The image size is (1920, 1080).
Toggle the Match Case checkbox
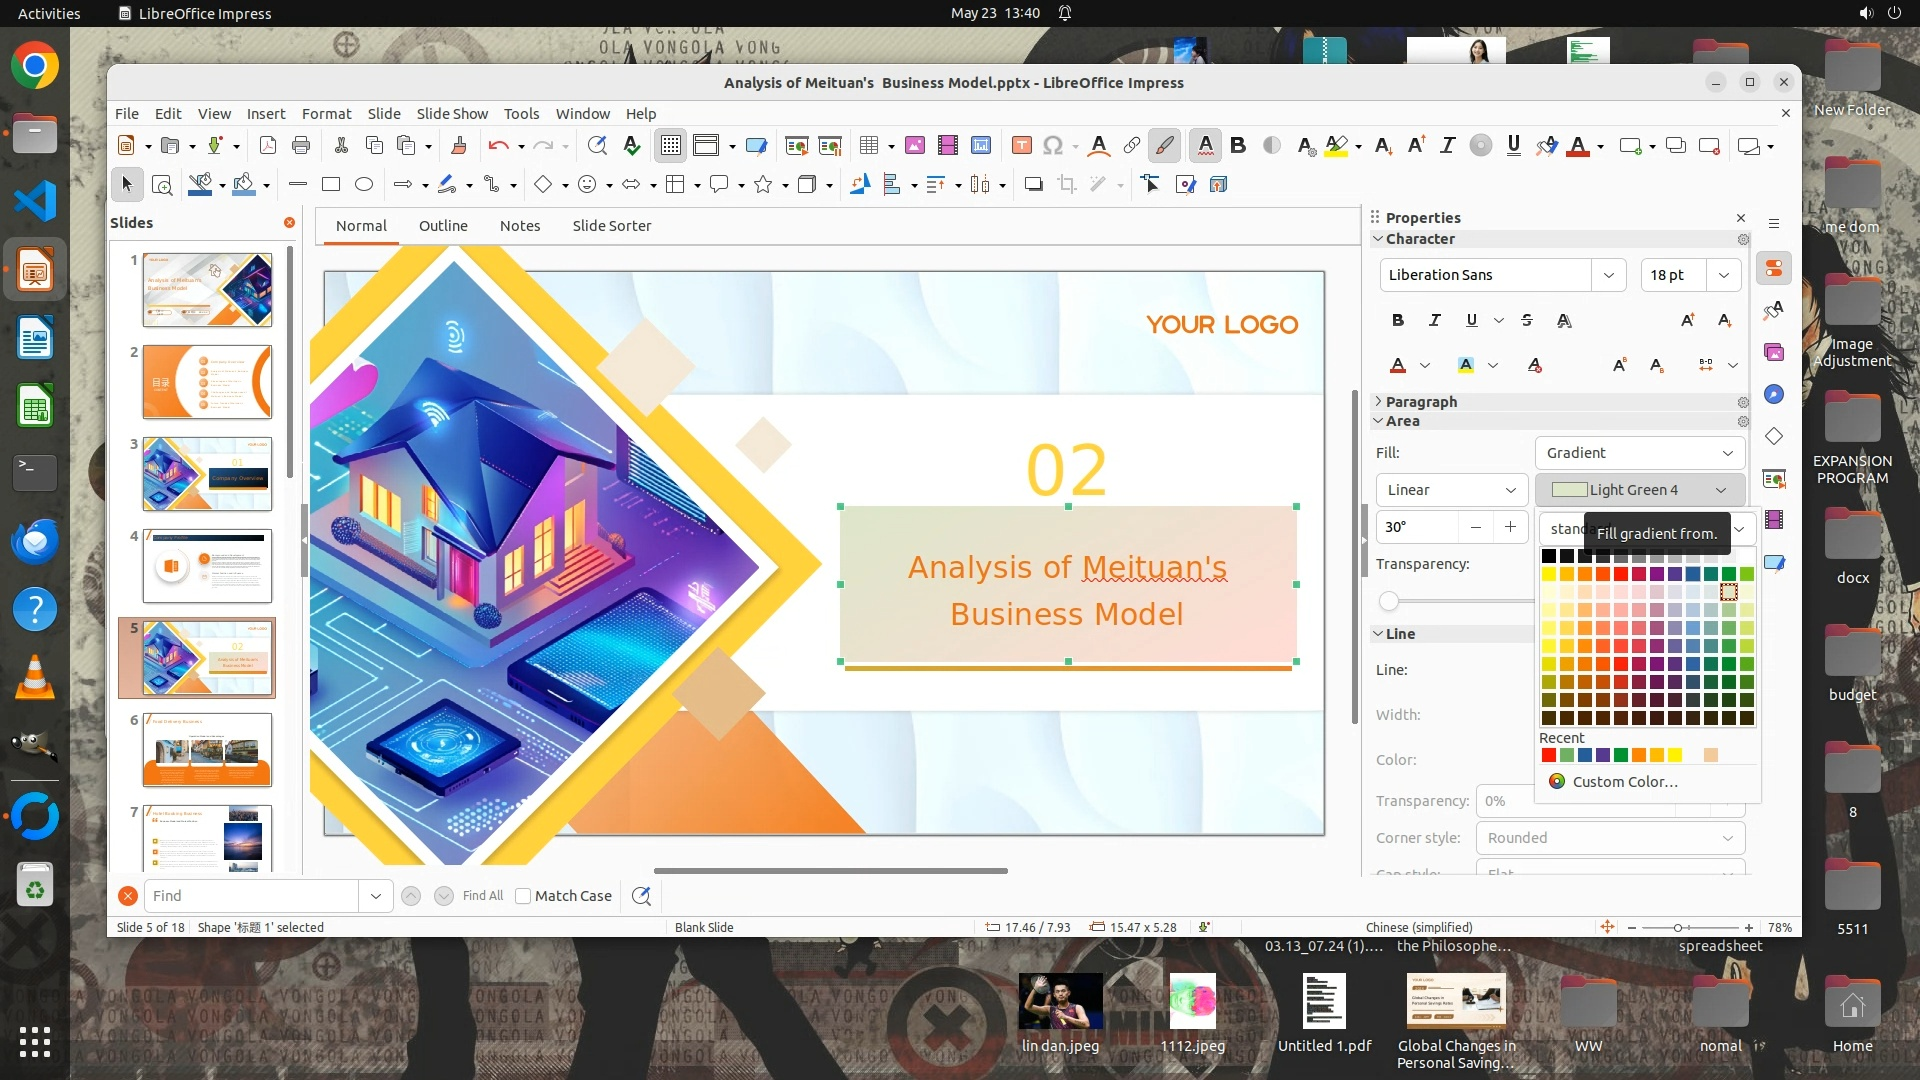click(523, 896)
